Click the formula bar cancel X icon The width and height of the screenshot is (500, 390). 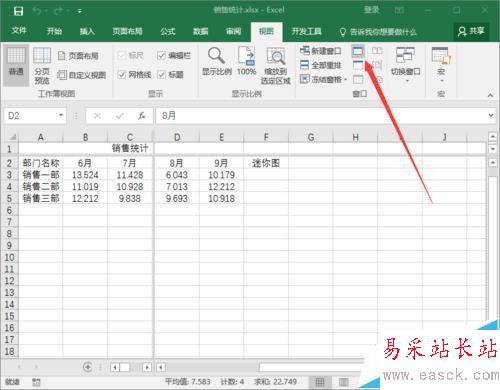coord(97,116)
